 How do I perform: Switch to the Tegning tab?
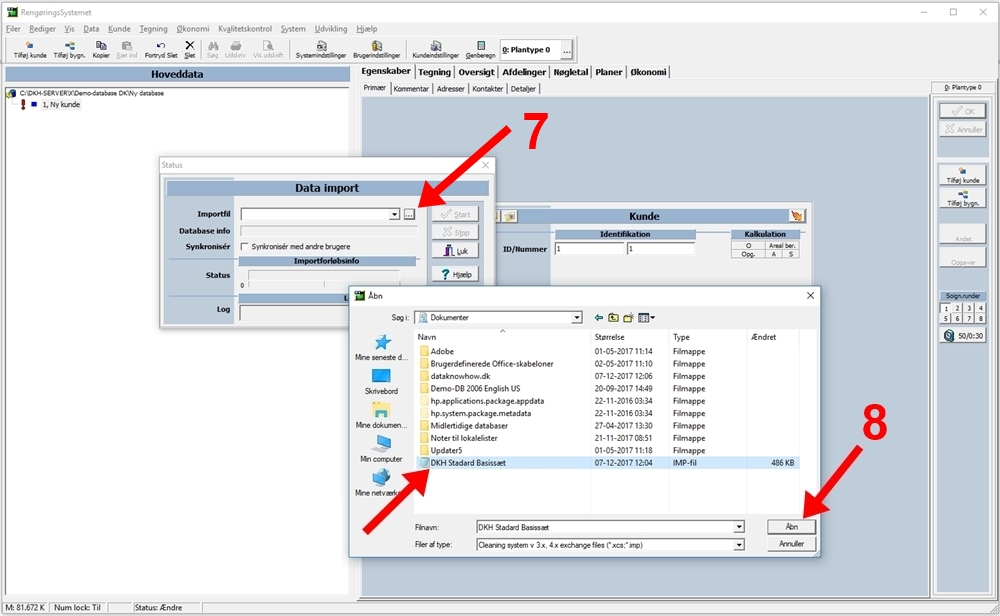pos(434,72)
